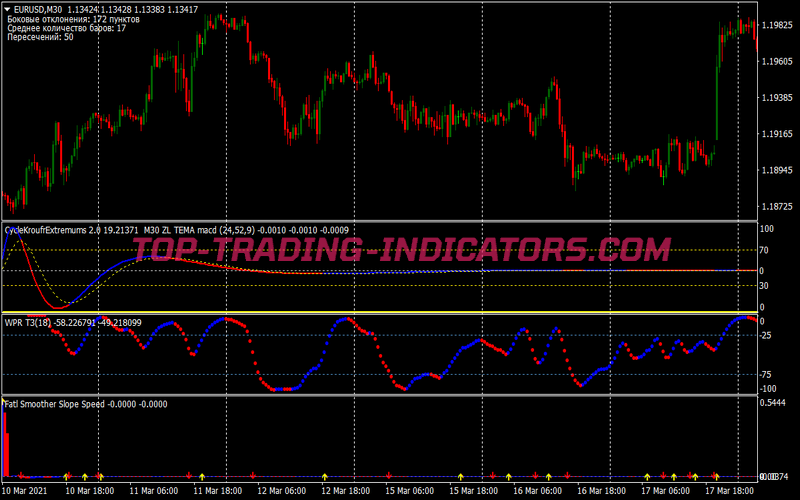Click the yellow up arrow above 12 Mar 18:00
Screen dimensions: 800x500
tap(324, 477)
